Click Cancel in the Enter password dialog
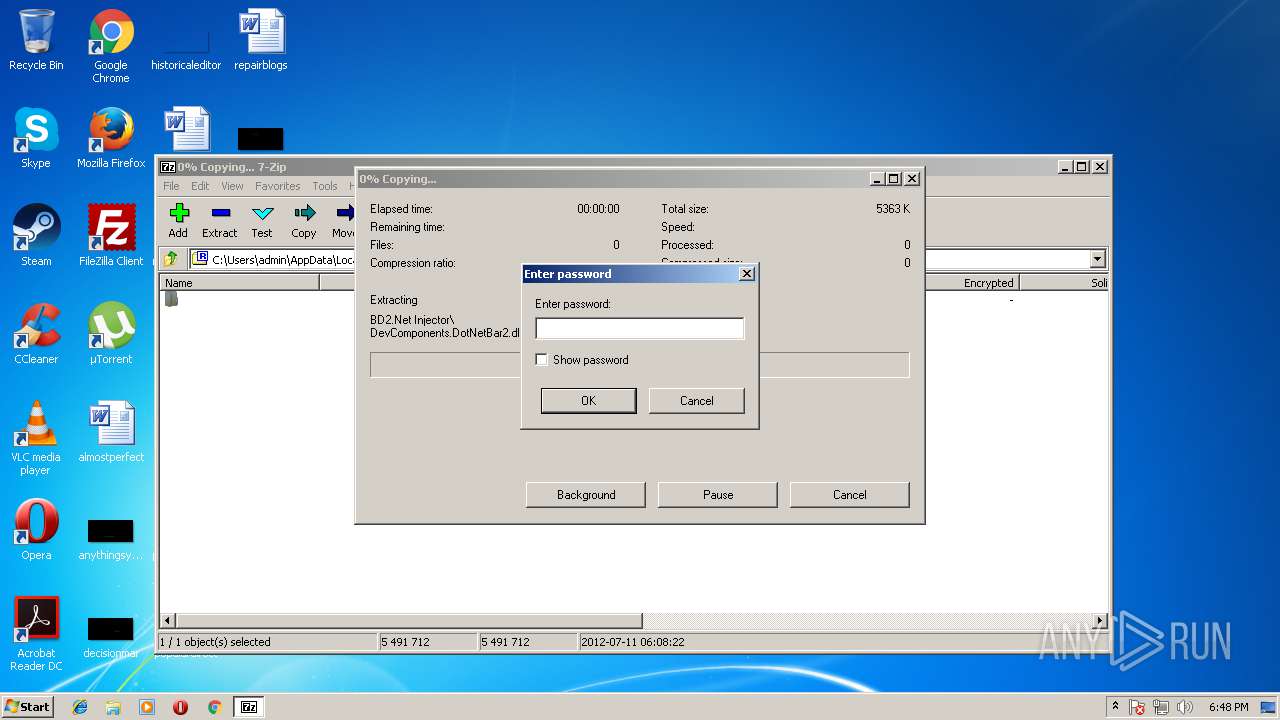This screenshot has height=720, width=1280. click(697, 401)
